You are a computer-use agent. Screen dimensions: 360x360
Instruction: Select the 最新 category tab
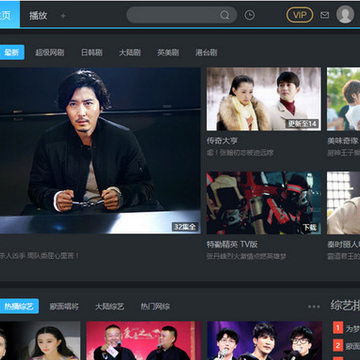(12, 52)
